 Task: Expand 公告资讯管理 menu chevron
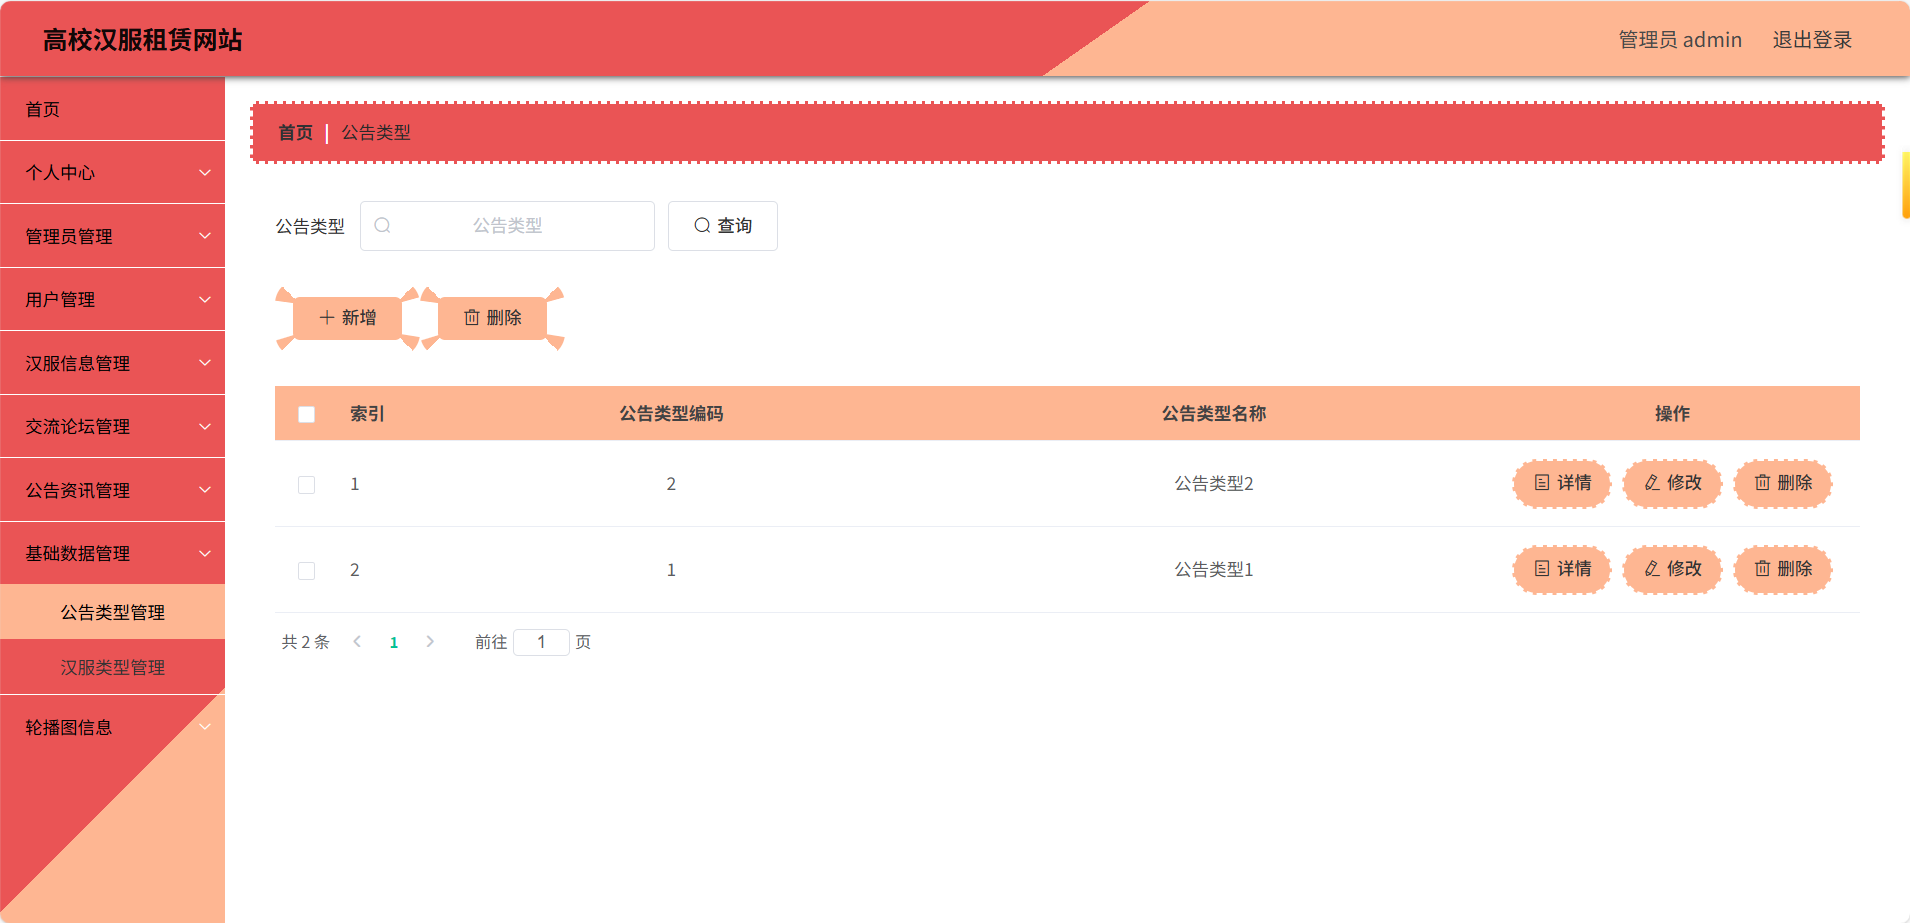tap(205, 490)
